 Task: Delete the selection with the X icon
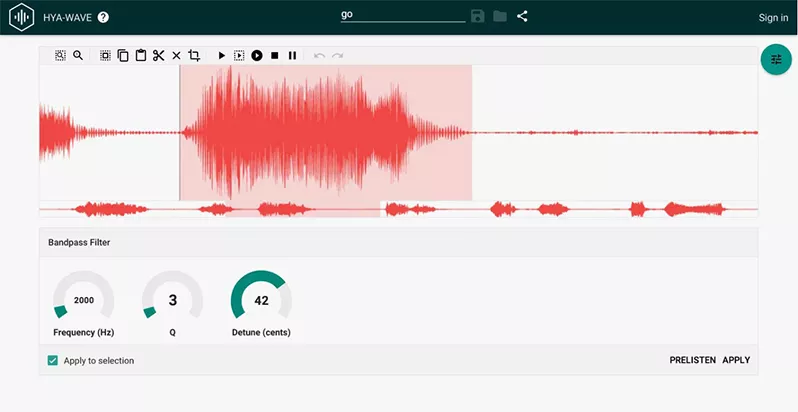tap(176, 56)
